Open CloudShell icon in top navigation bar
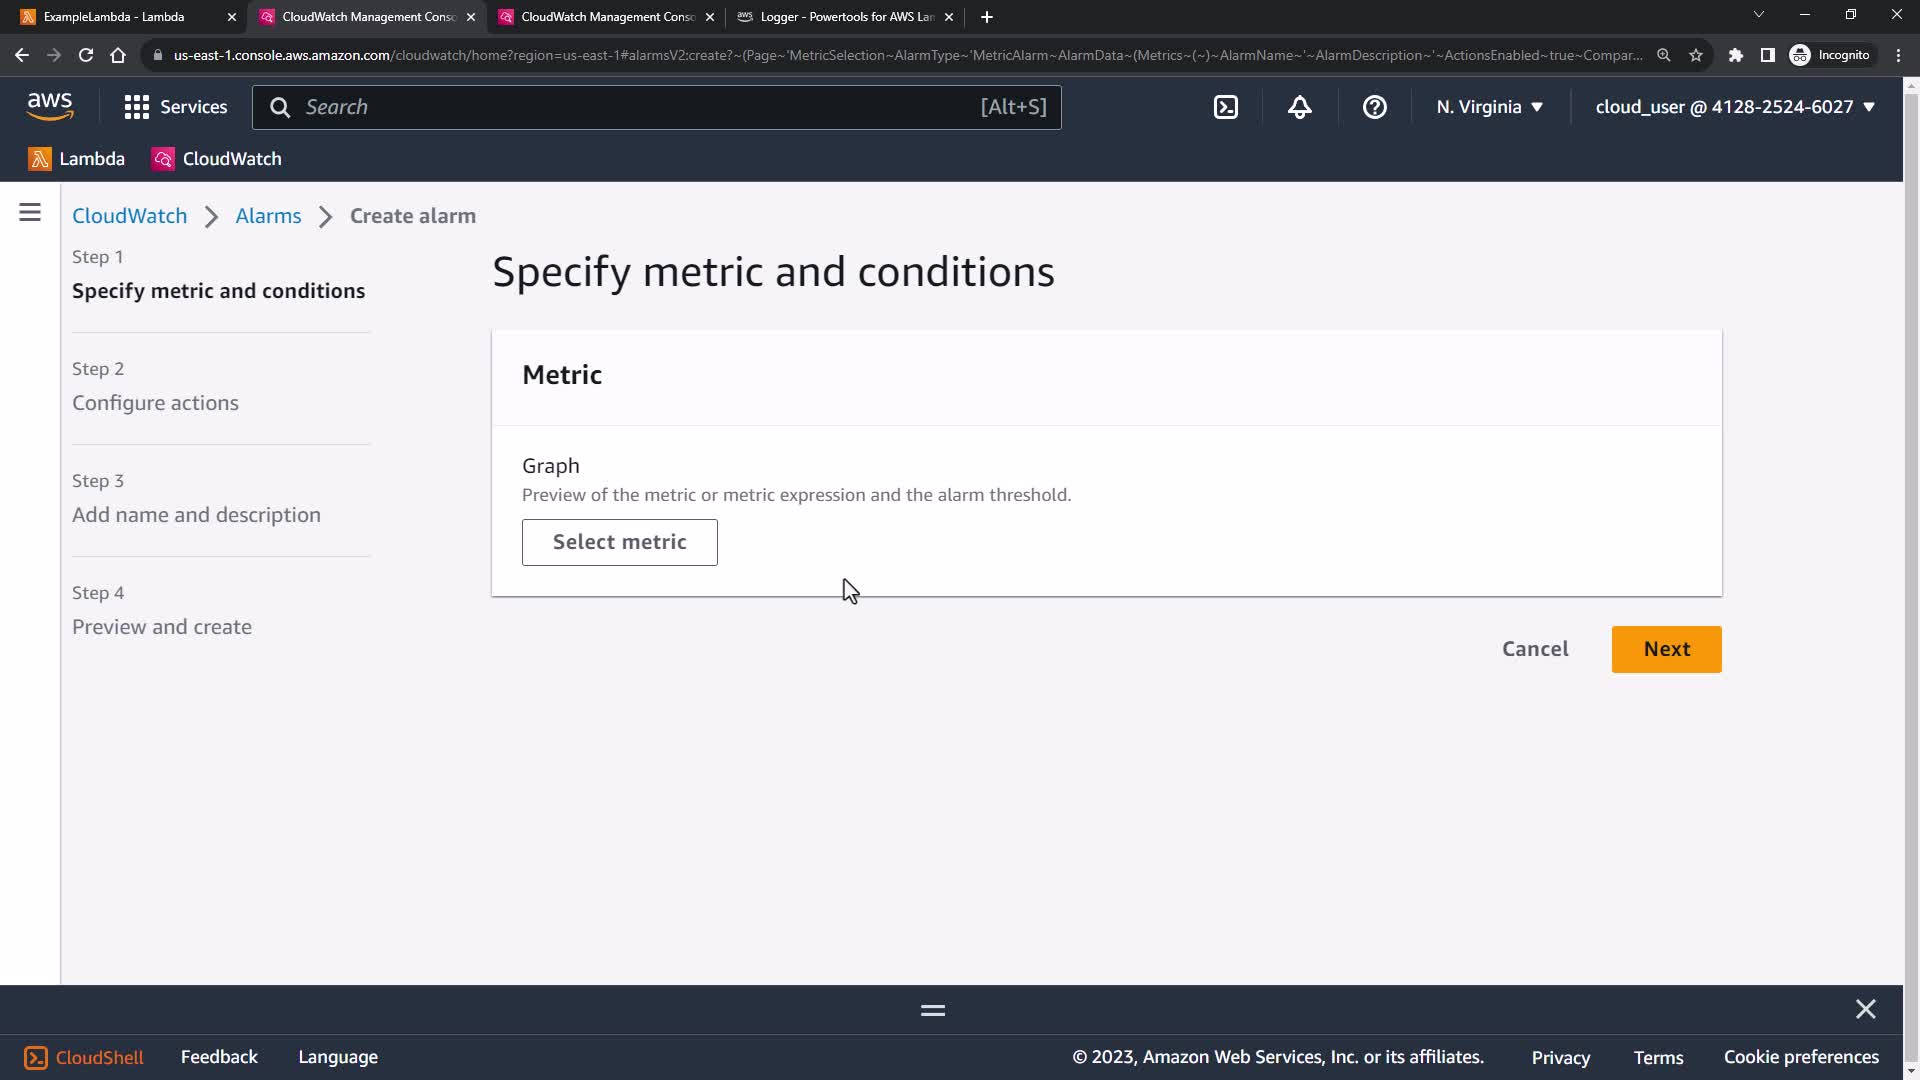 tap(1226, 107)
